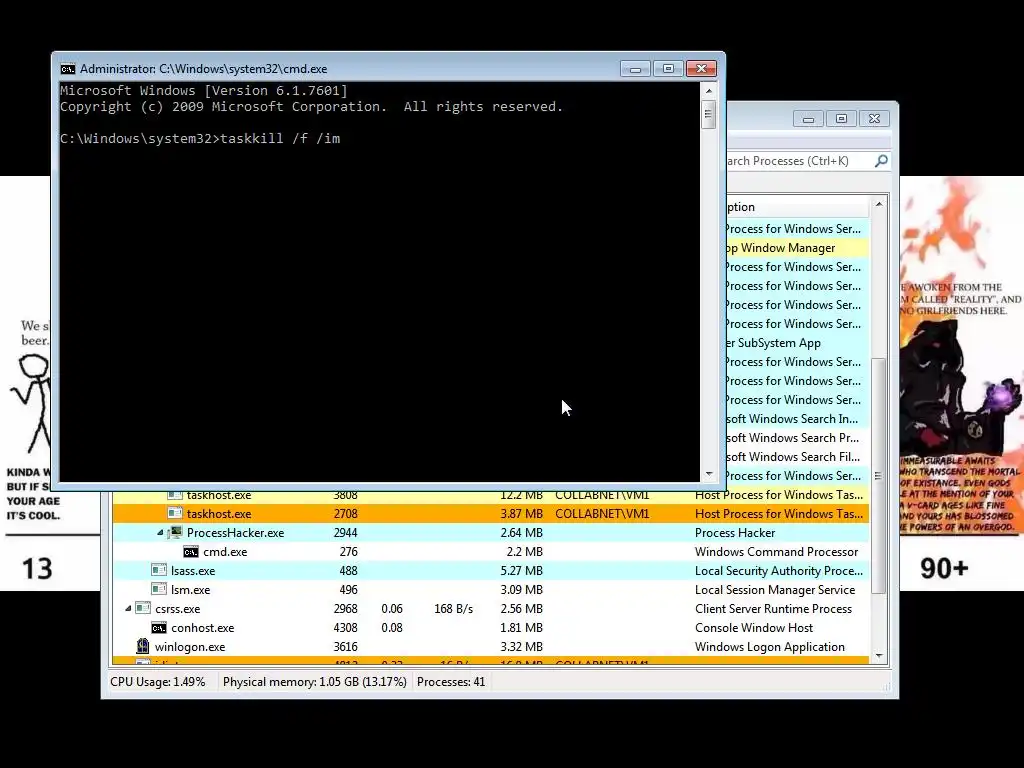
Task: Maximize the Administrator cmd.exe window
Action: (668, 69)
